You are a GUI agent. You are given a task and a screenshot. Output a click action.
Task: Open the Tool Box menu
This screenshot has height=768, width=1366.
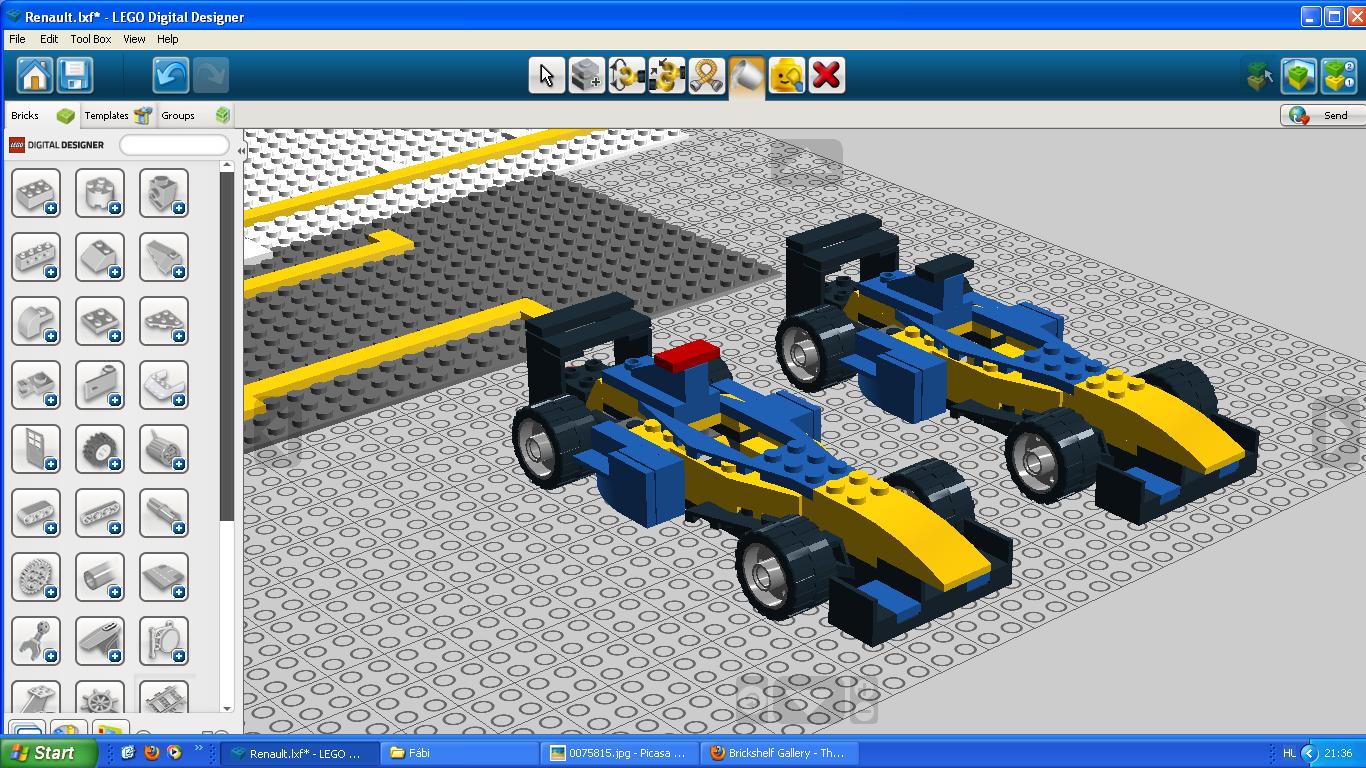pos(91,39)
